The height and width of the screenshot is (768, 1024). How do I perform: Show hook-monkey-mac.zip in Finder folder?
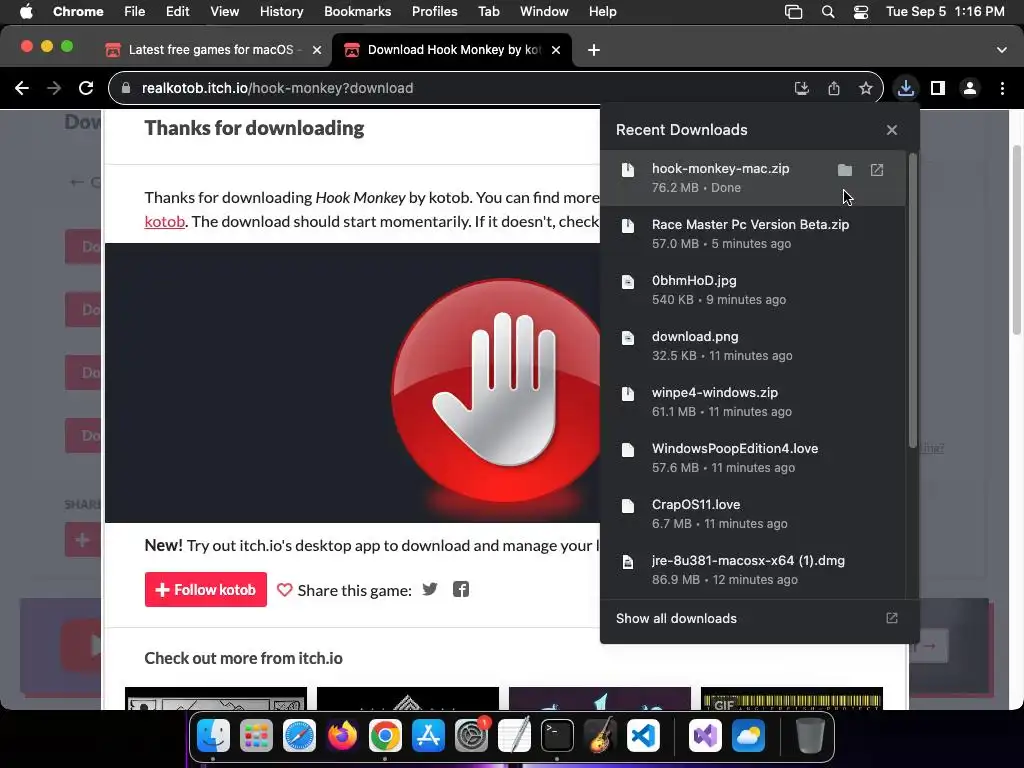[x=844, y=170]
